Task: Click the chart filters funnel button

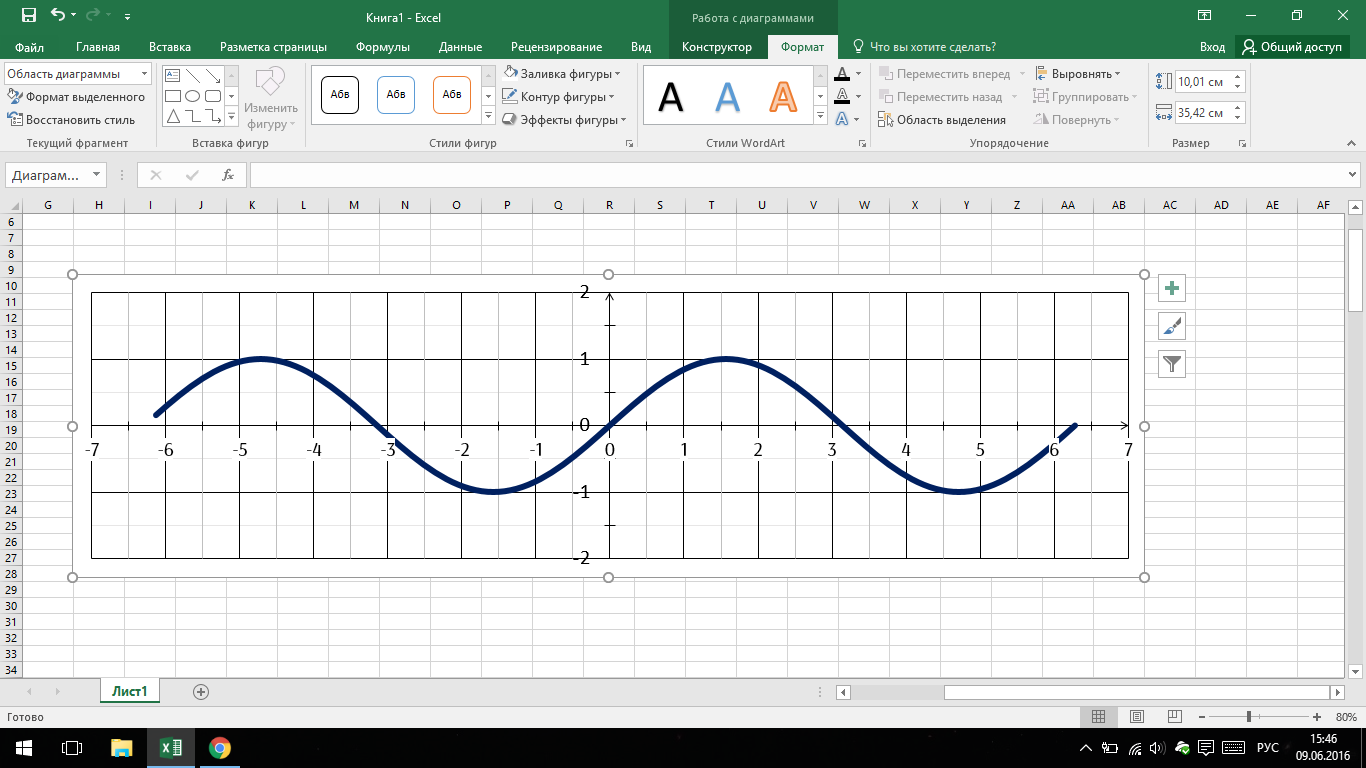Action: point(1172,364)
